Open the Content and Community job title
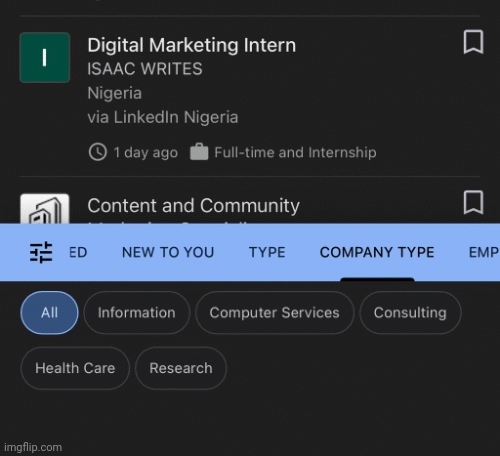Viewport: 500px width, 456px height. [193, 206]
